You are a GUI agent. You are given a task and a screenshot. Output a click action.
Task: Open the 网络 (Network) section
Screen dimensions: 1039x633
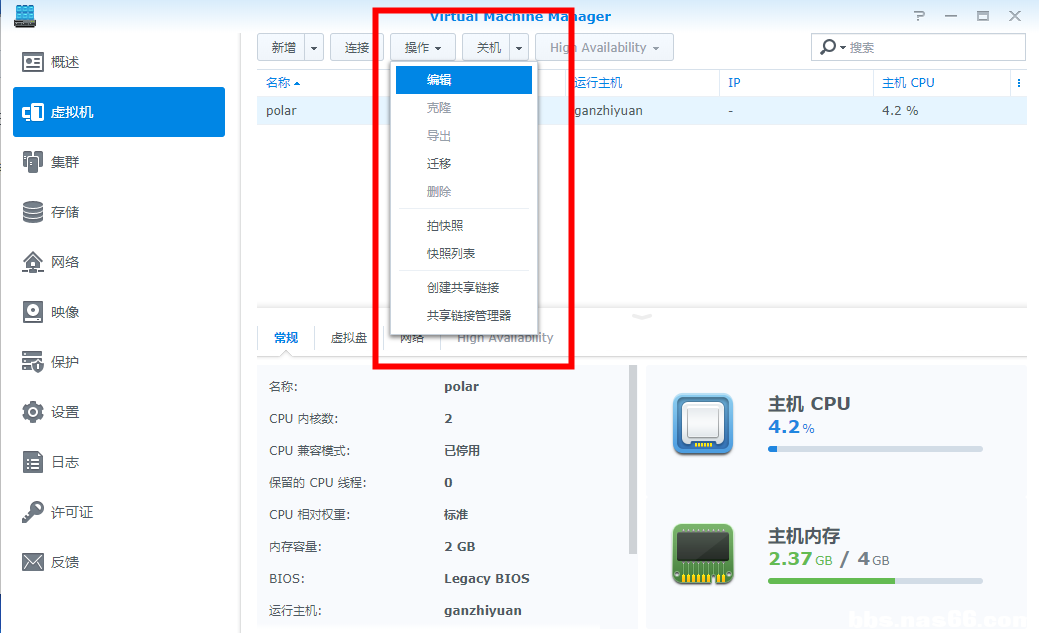coord(55,261)
